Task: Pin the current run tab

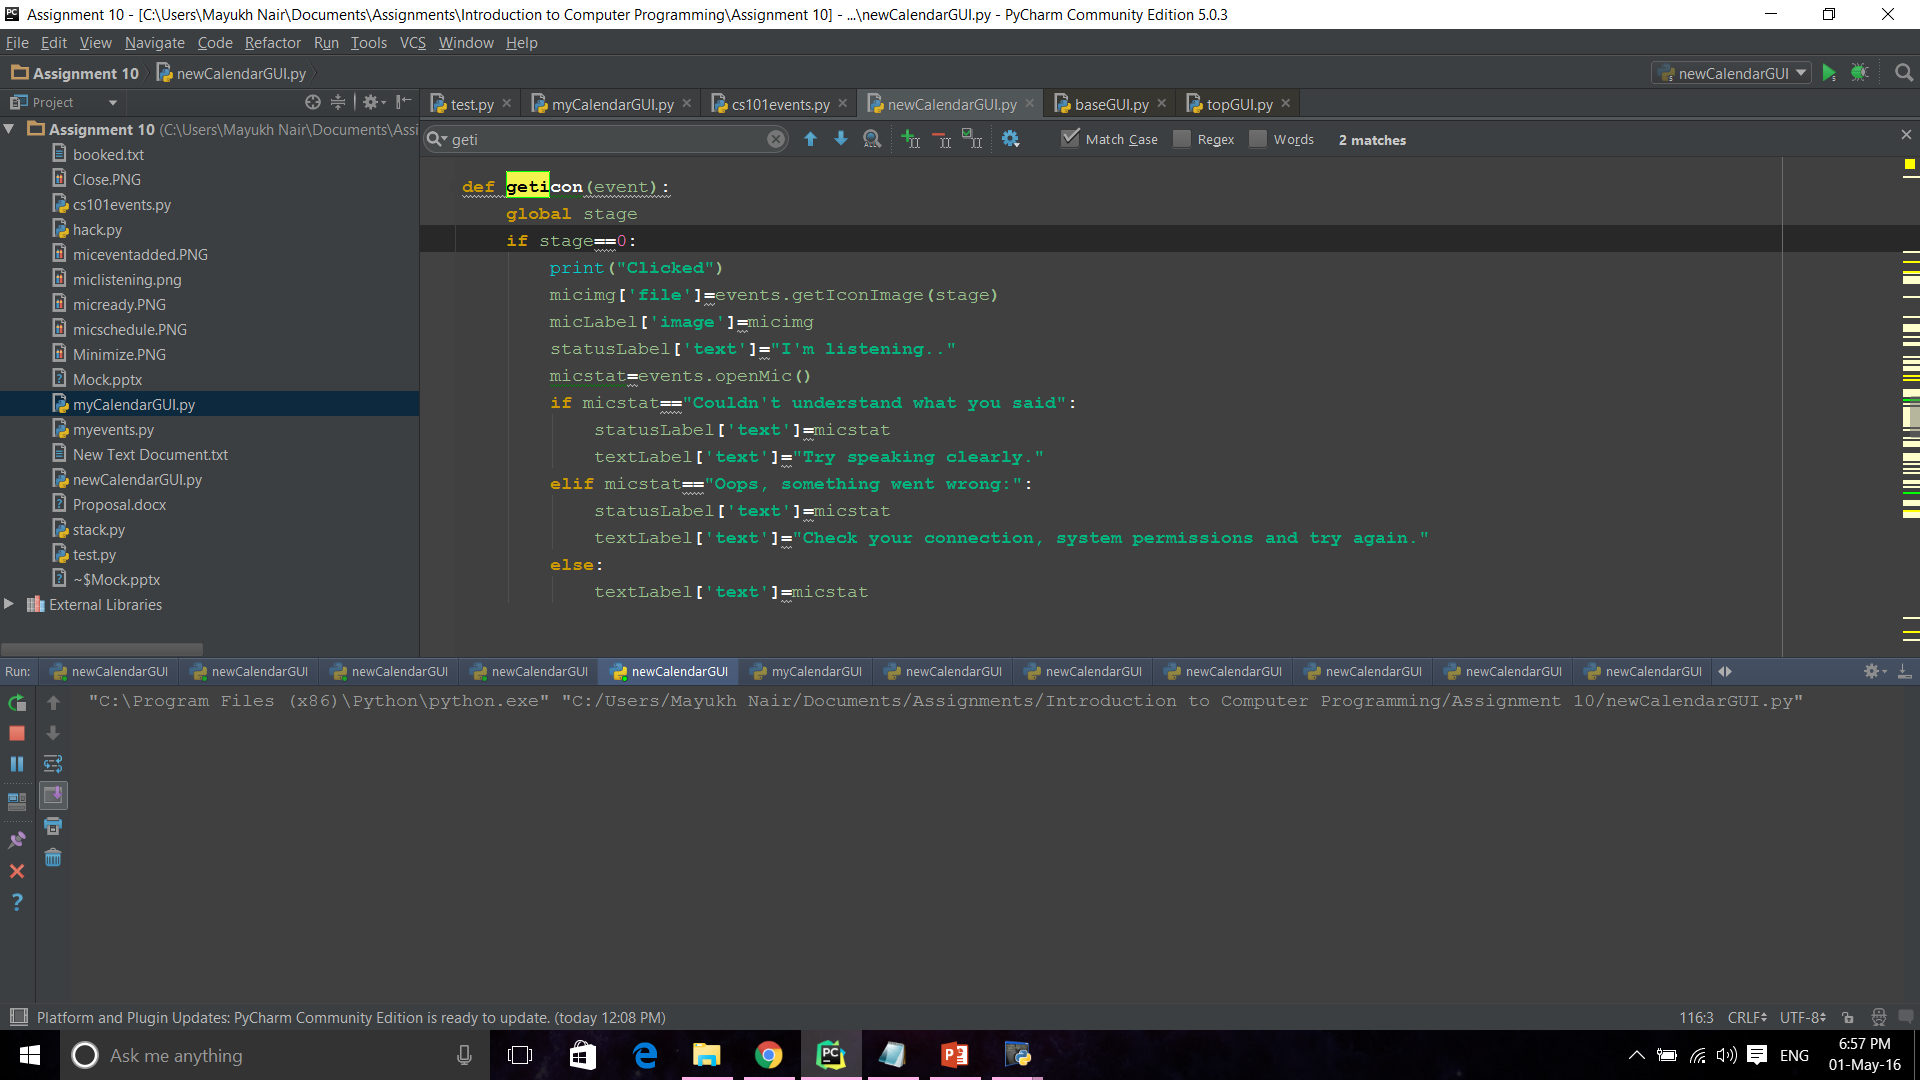Action: coord(17,840)
